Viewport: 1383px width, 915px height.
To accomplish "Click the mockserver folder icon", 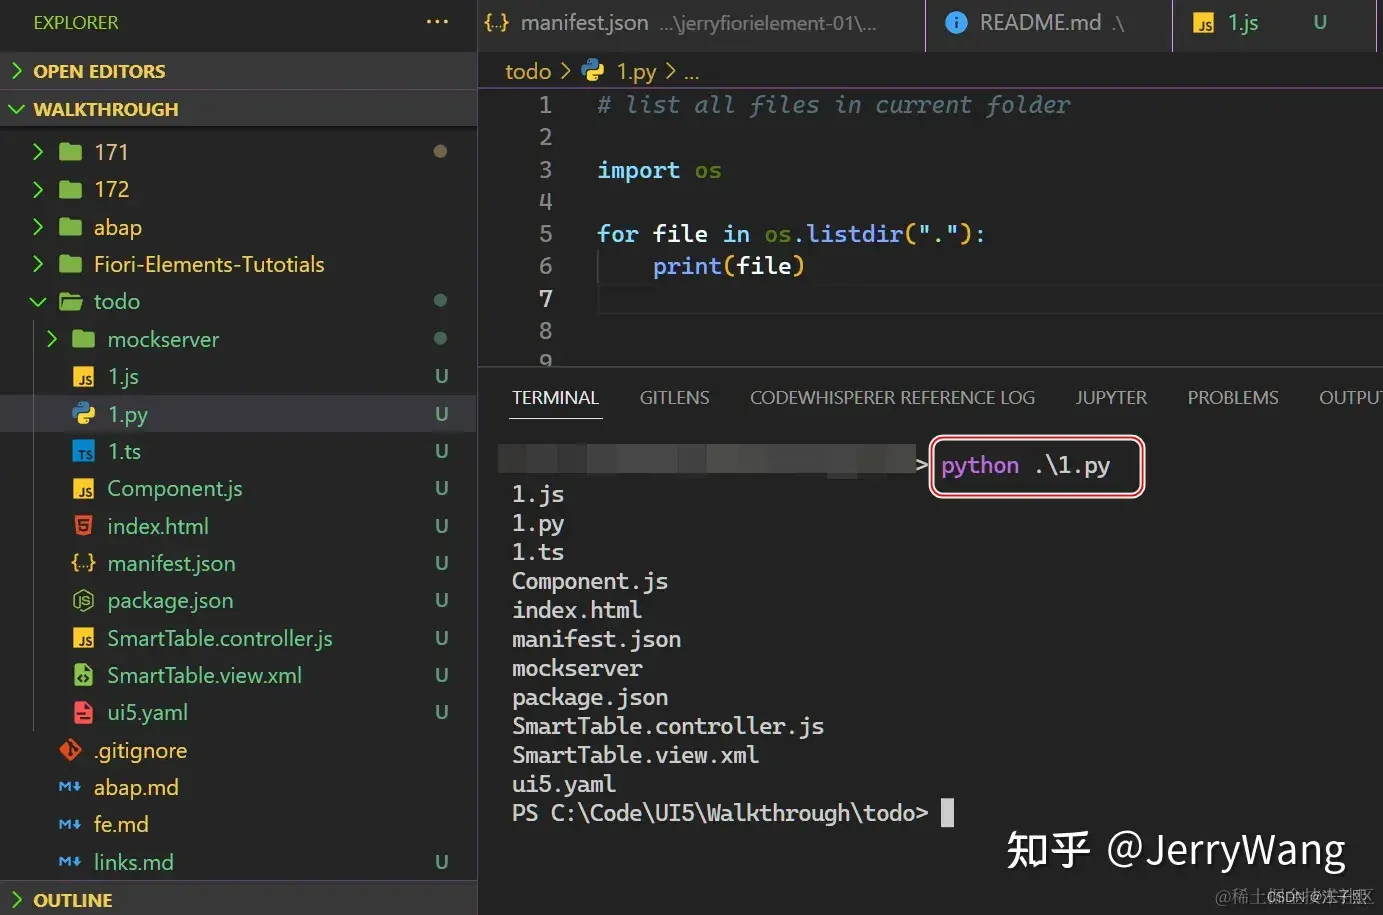I will (x=84, y=339).
